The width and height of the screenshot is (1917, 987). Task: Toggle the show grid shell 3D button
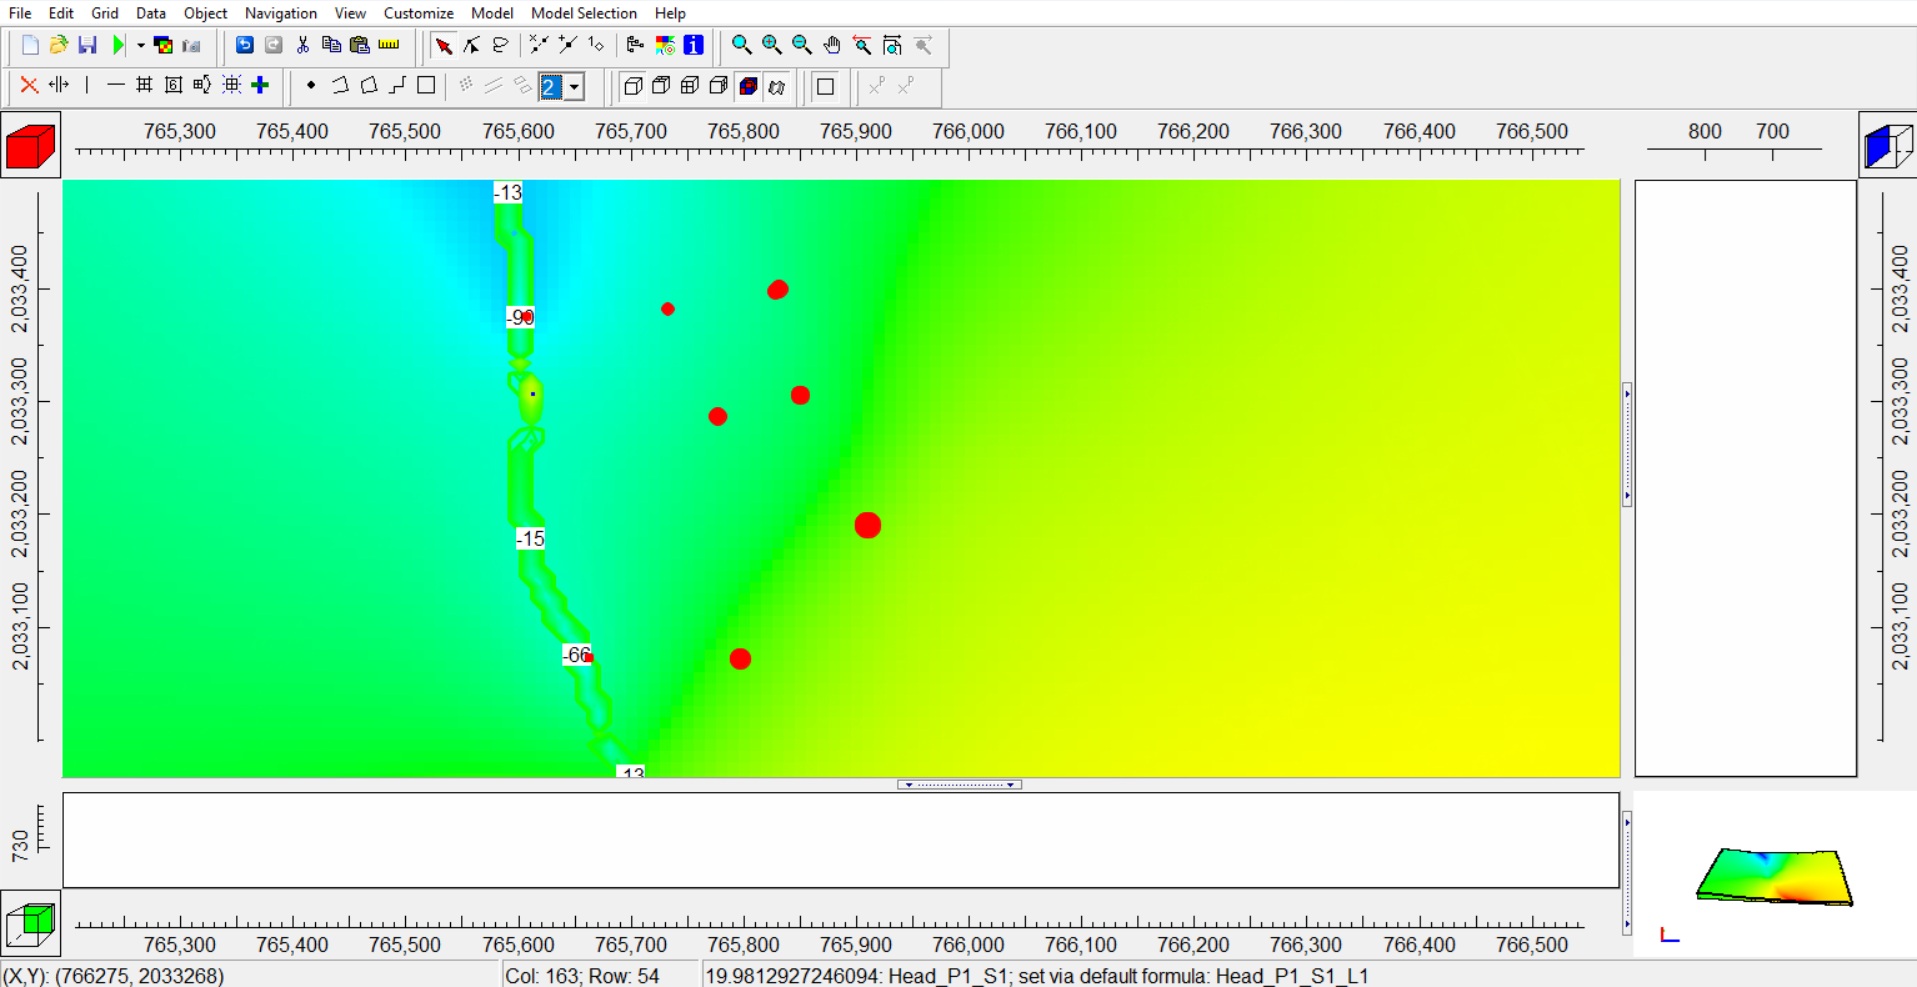point(633,86)
